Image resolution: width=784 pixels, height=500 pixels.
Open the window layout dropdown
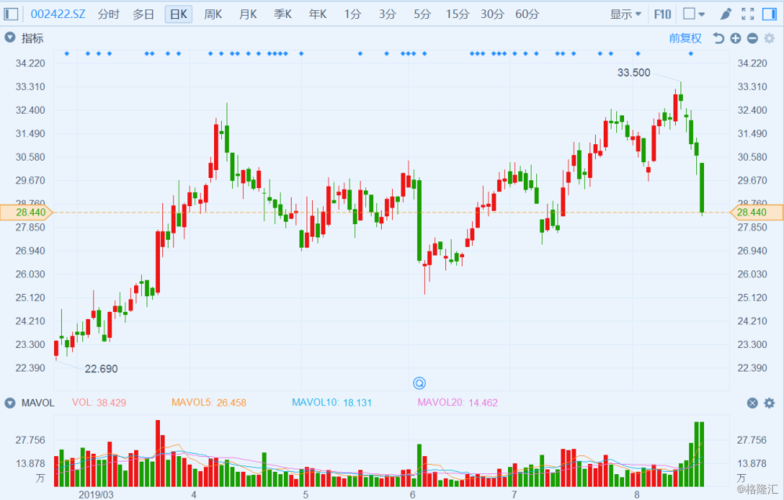coord(693,14)
